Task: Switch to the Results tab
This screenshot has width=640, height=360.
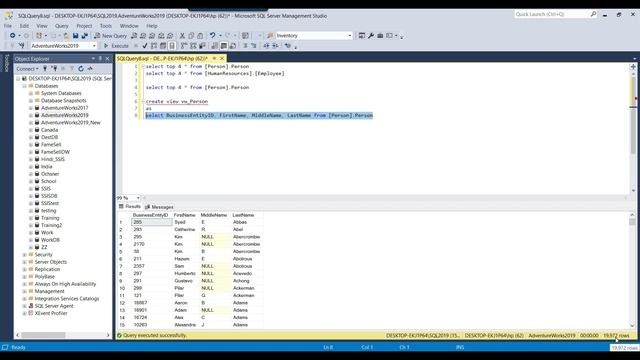Action: (x=130, y=207)
